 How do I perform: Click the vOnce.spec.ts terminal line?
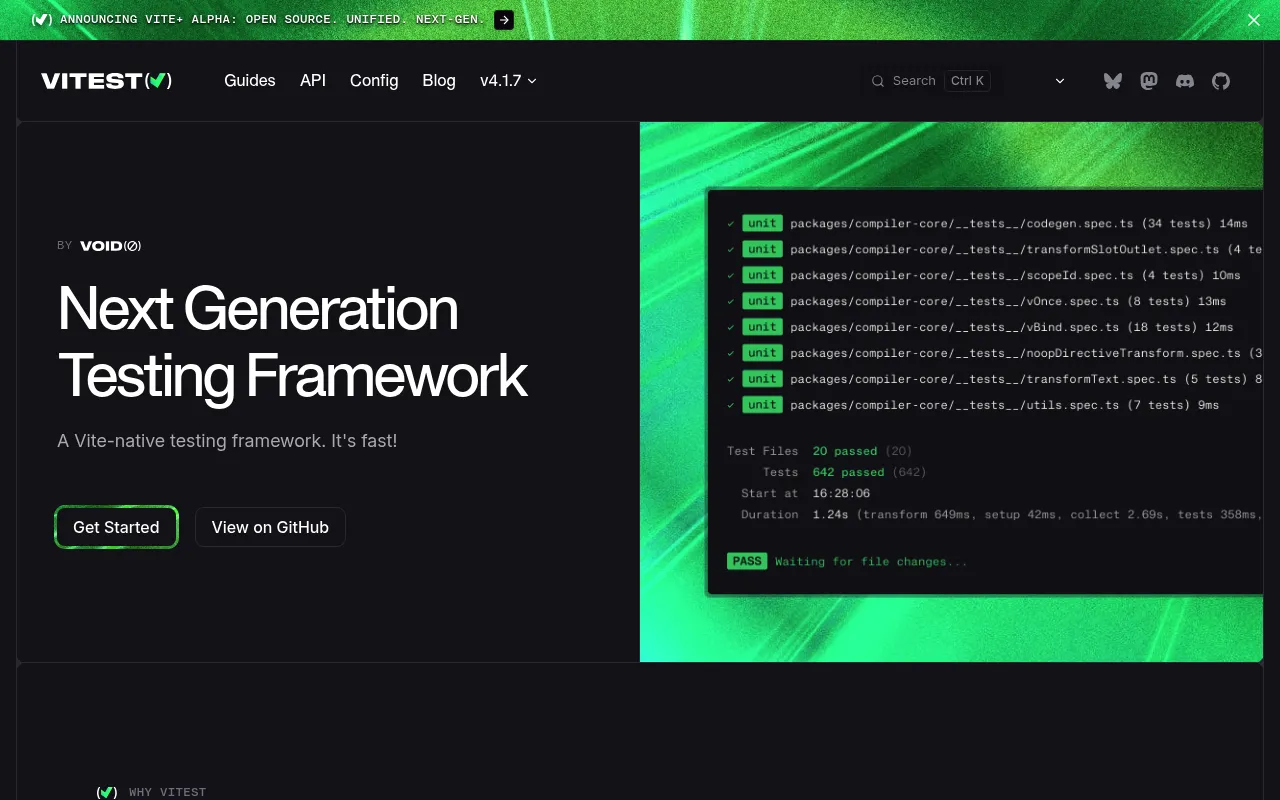[x=976, y=301]
